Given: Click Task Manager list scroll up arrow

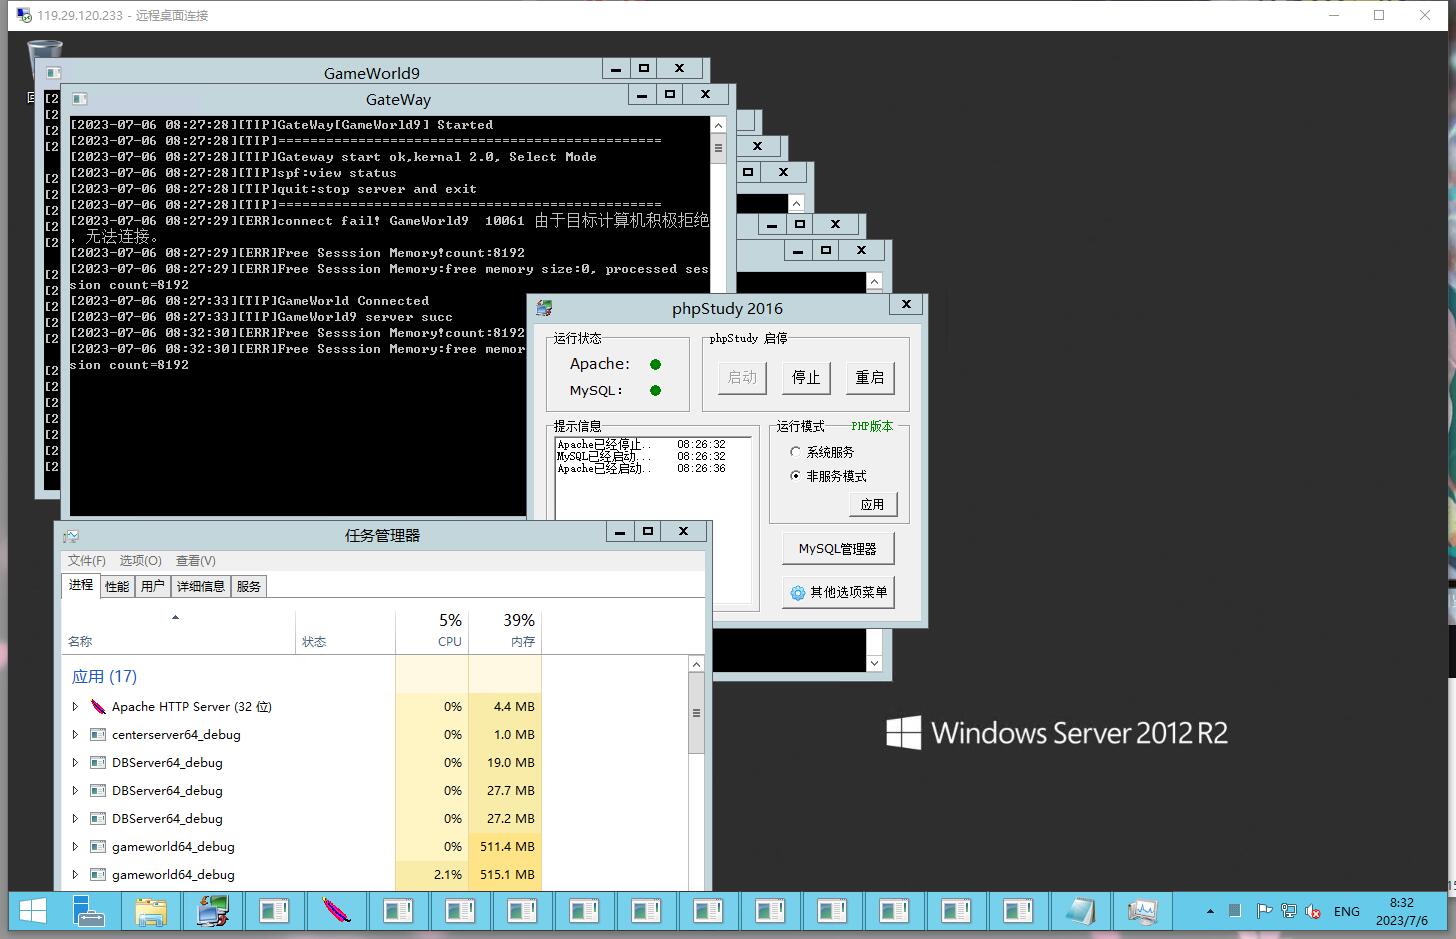Looking at the screenshot, I should tap(696, 664).
